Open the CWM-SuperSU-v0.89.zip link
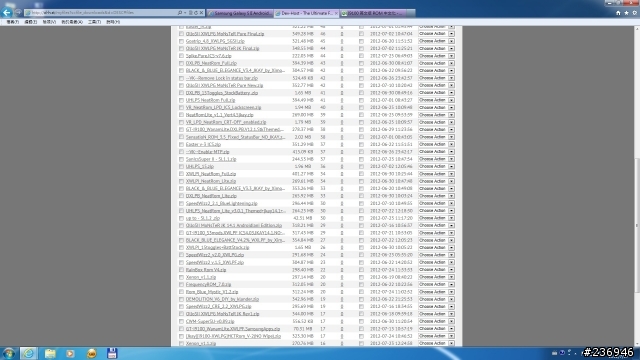Viewport: 640px width, 360px height. pyautogui.click(x=210, y=322)
